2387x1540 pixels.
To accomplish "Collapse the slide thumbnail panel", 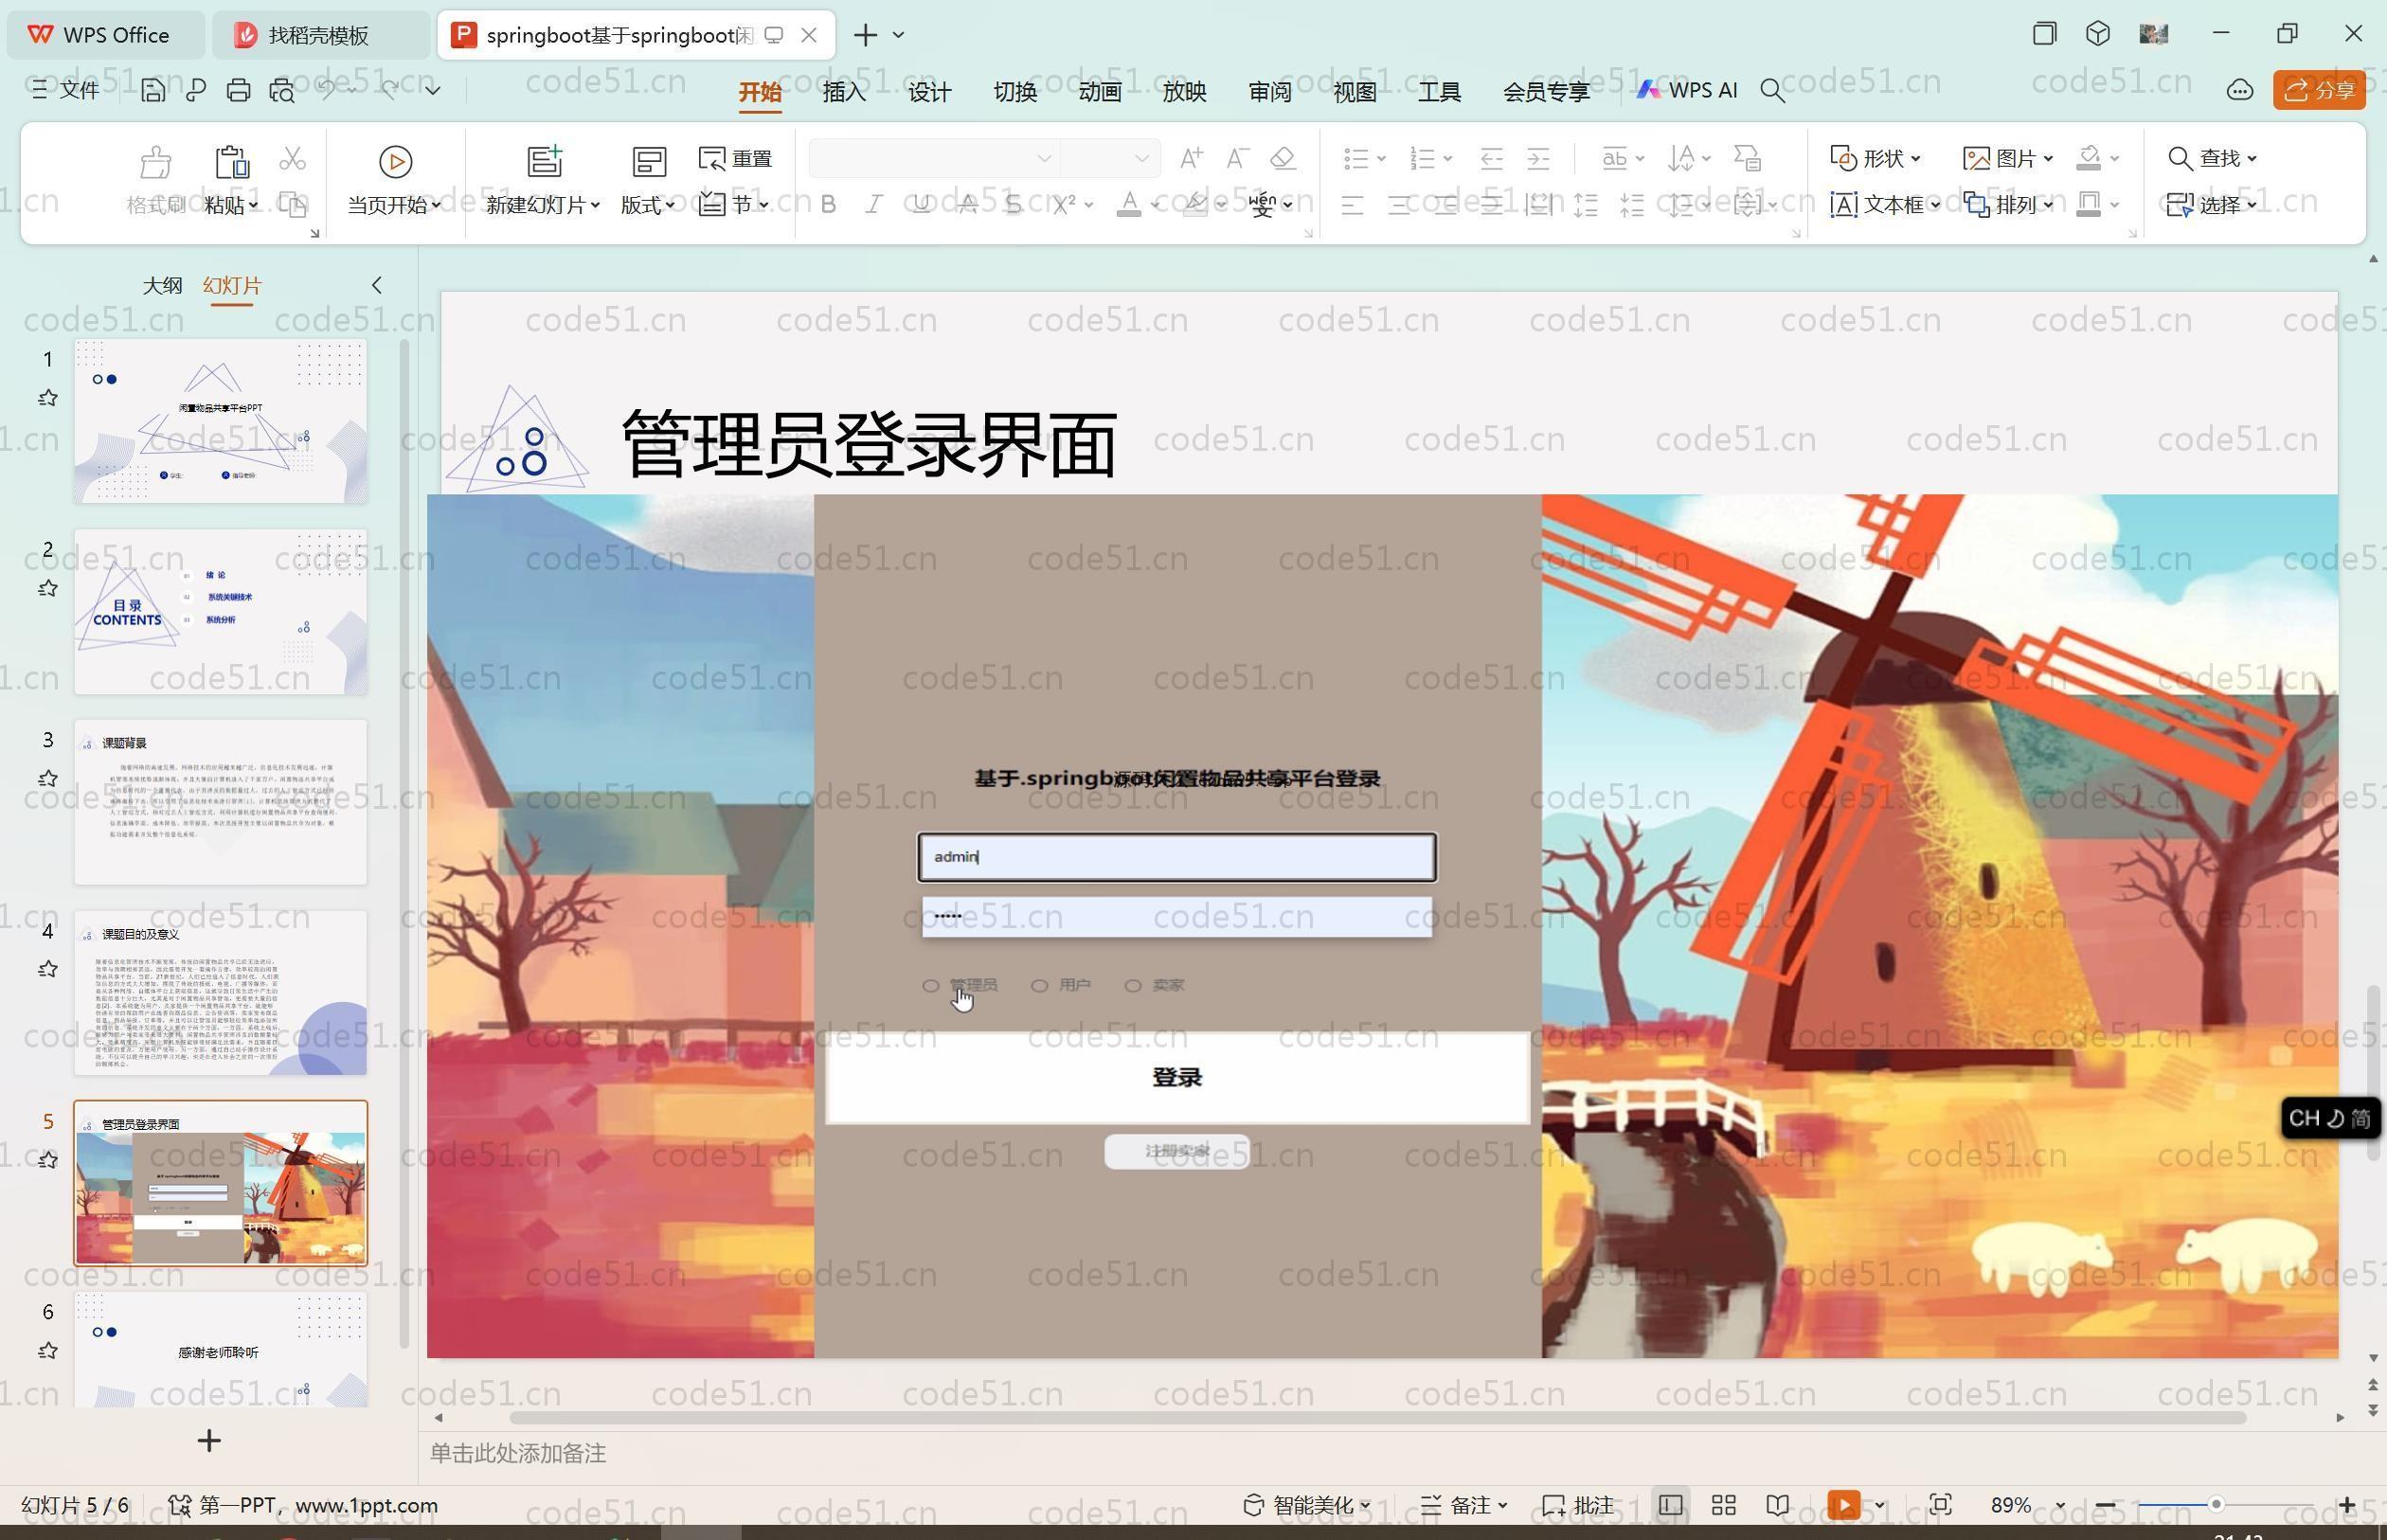I will (x=377, y=285).
